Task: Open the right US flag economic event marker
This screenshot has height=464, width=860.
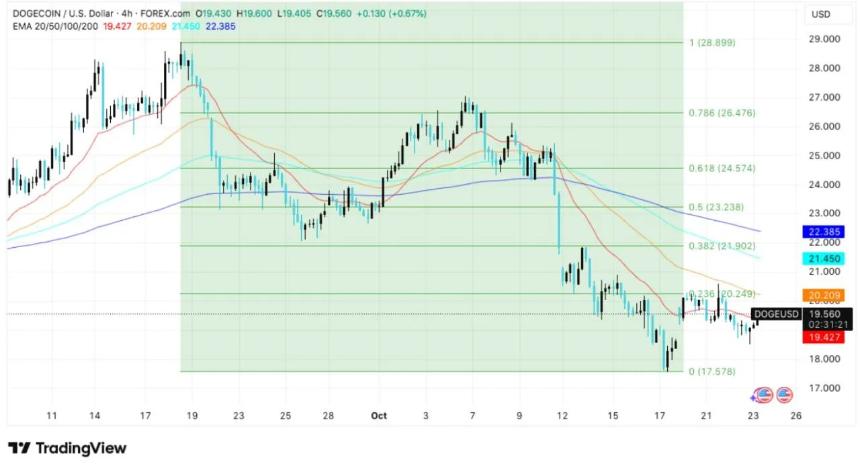Action: coord(784,395)
